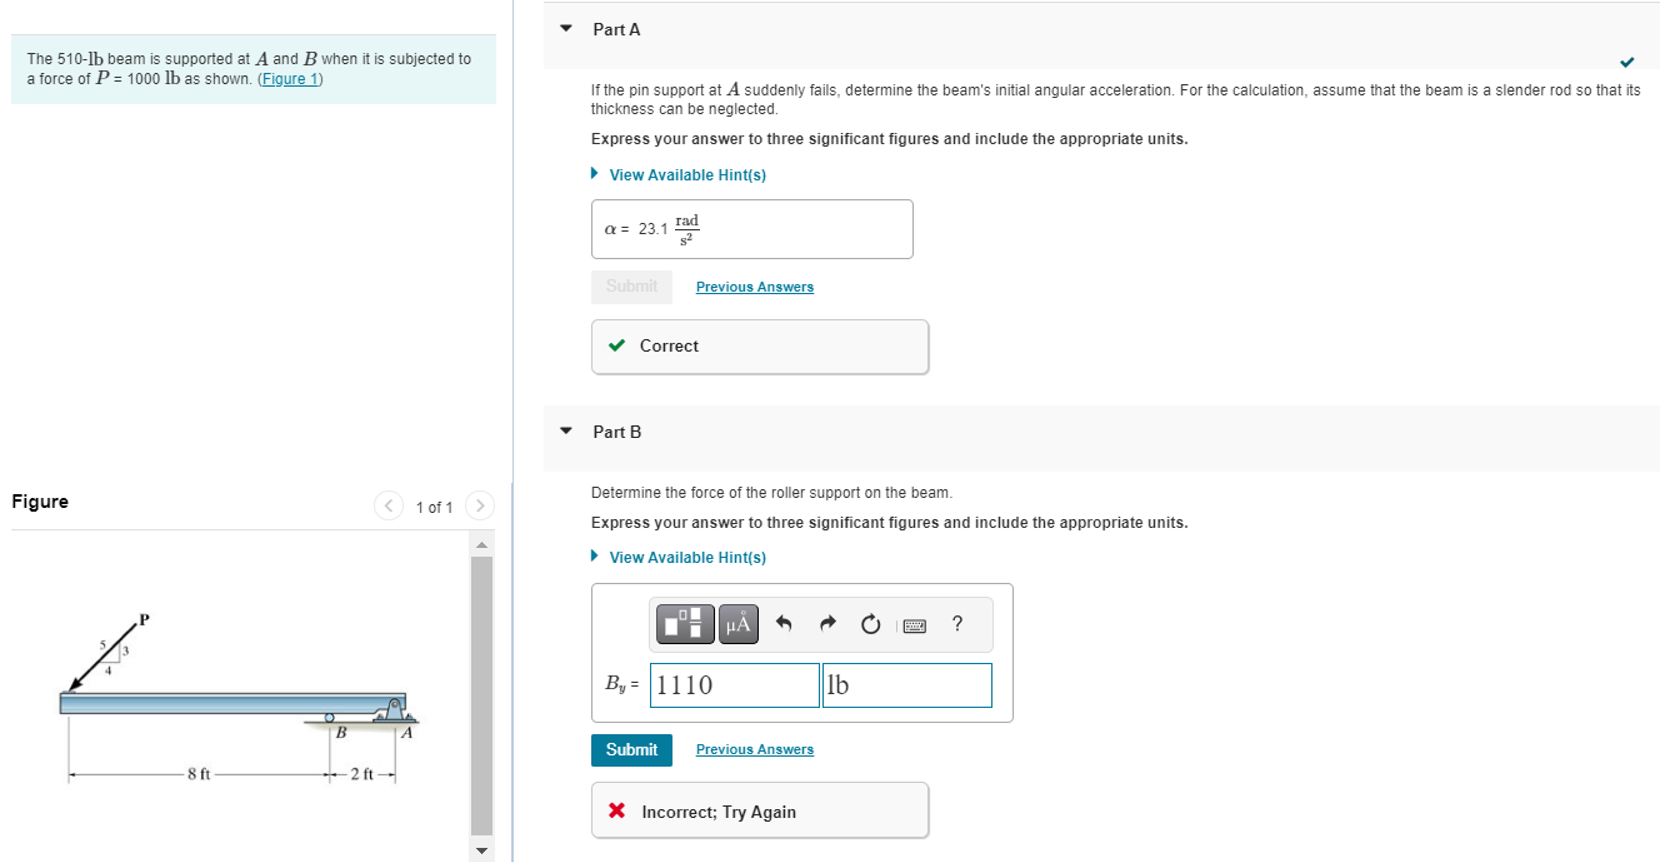The height and width of the screenshot is (862, 1677).
Task: Click the undo arrow in equation editor
Action: (x=784, y=624)
